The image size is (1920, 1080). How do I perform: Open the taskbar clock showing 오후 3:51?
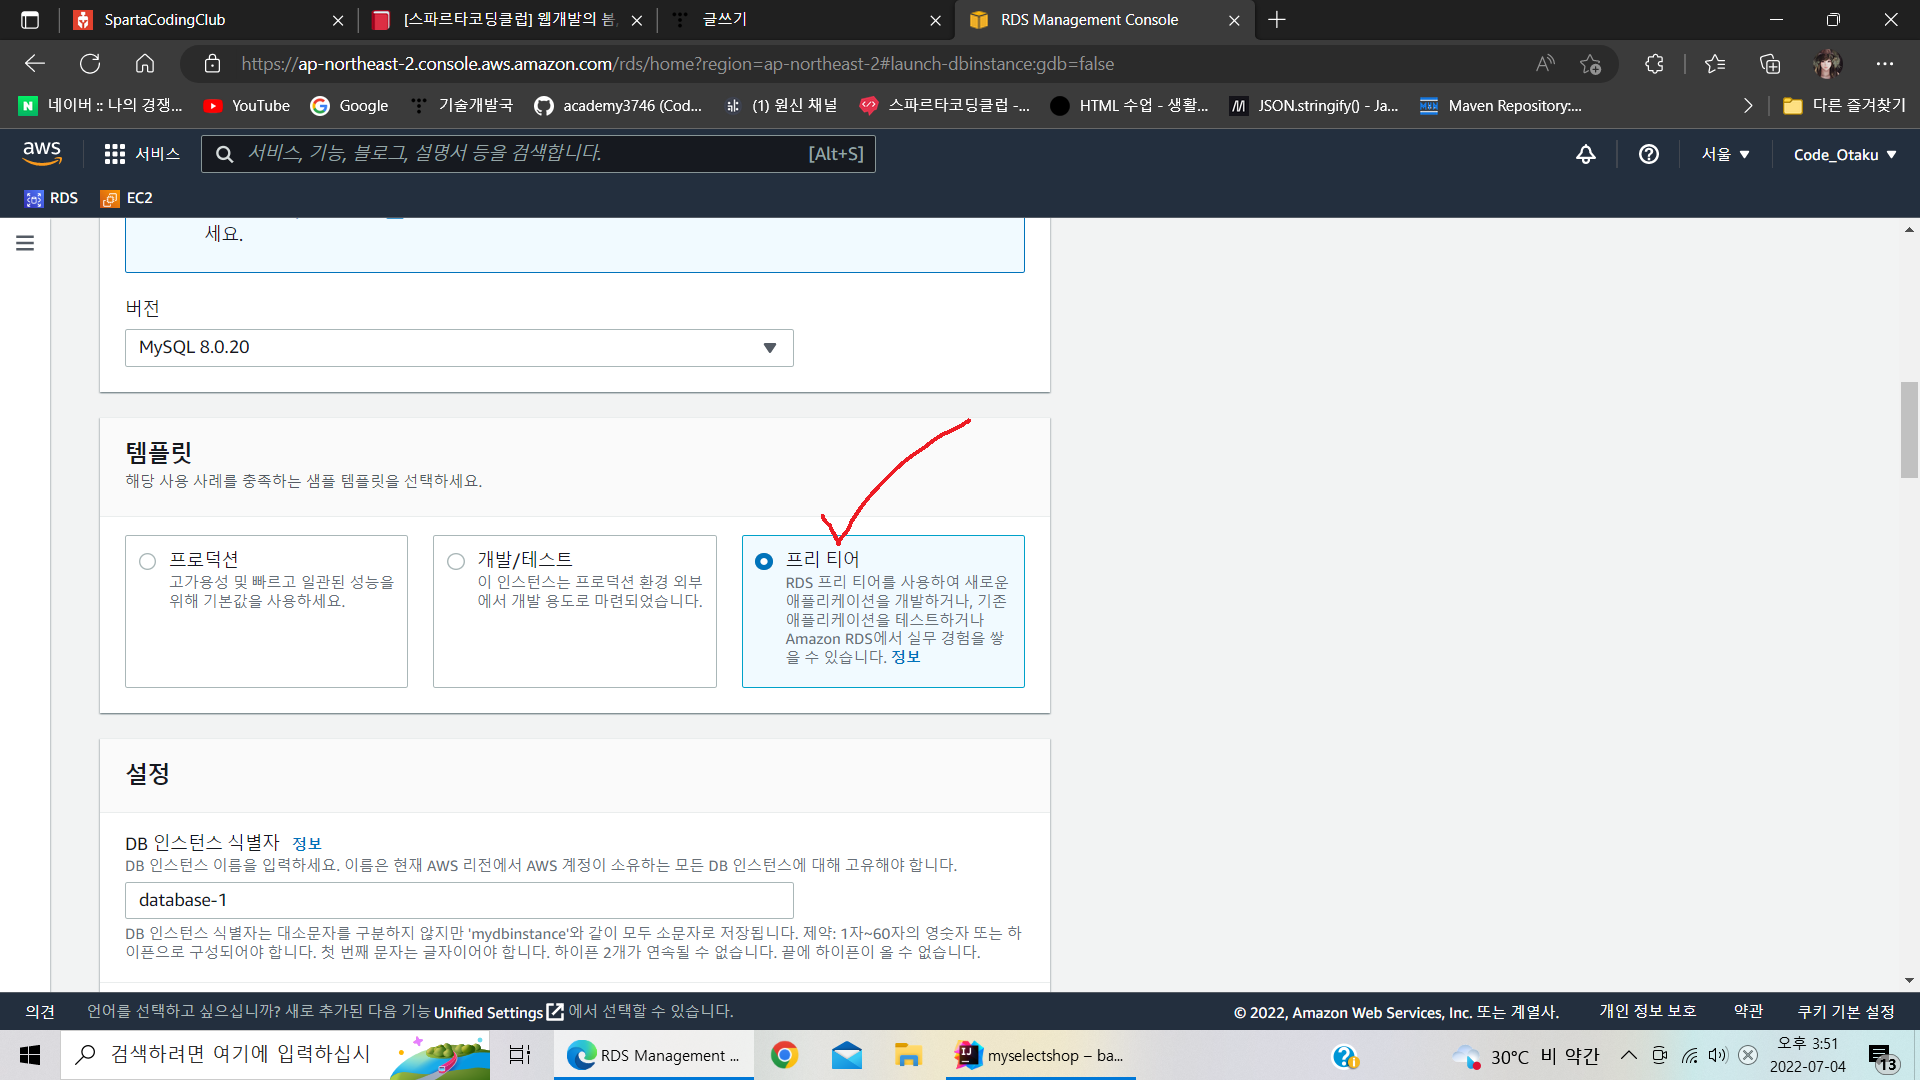tap(1808, 1055)
